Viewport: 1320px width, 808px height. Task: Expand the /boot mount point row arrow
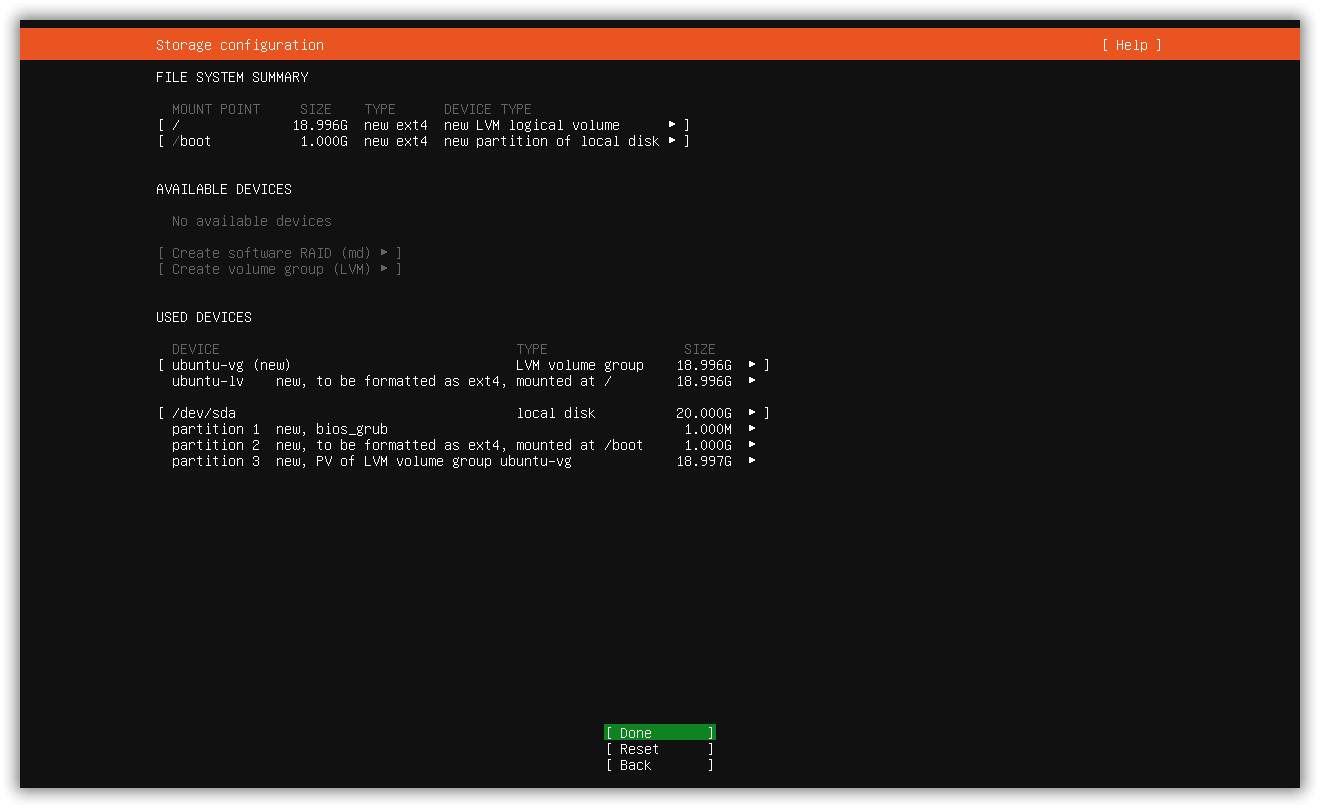click(x=672, y=141)
